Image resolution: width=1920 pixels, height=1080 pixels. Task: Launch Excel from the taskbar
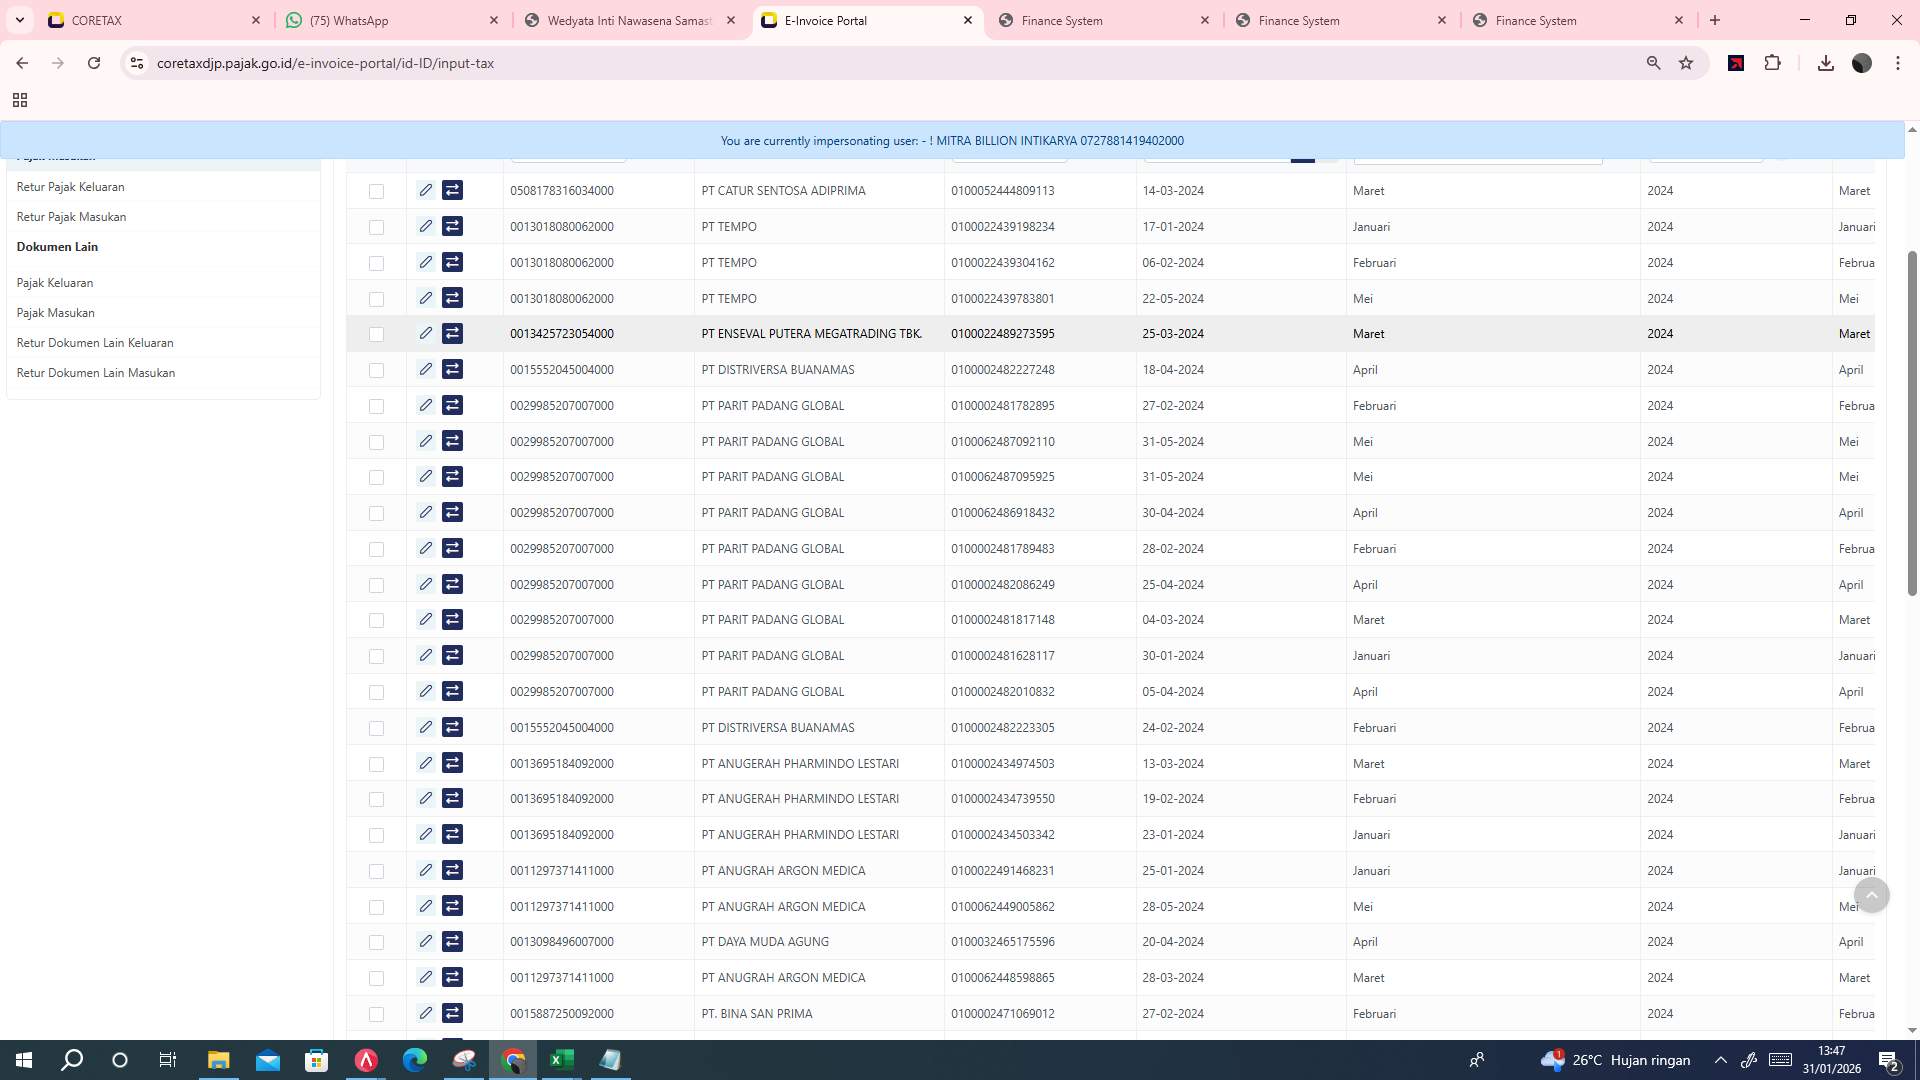tap(561, 1060)
